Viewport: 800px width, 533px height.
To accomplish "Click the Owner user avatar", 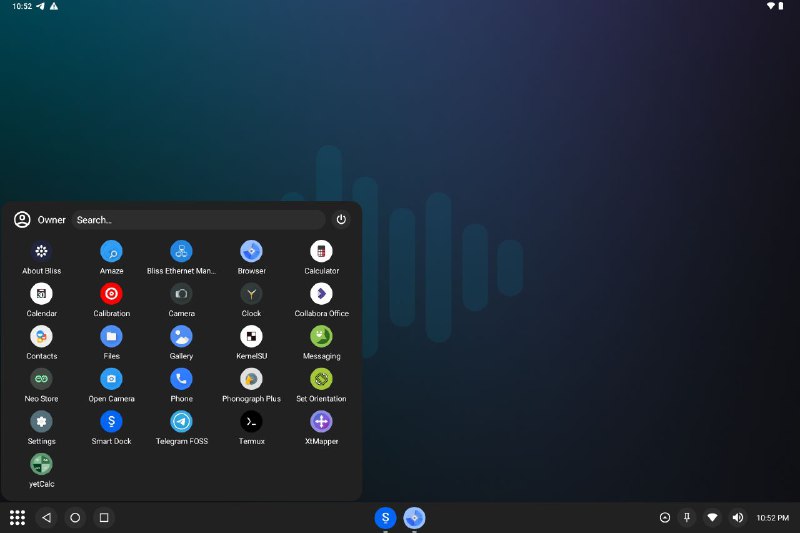I will 22,220.
